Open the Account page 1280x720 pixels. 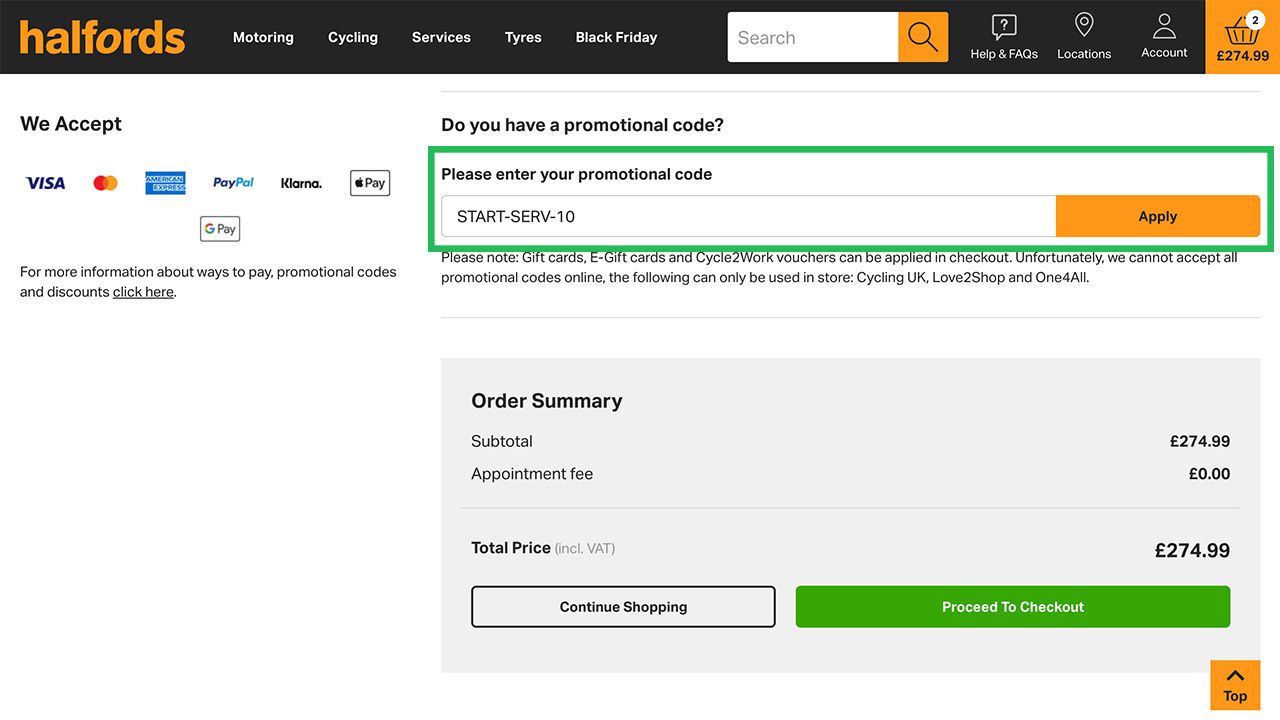(1164, 37)
